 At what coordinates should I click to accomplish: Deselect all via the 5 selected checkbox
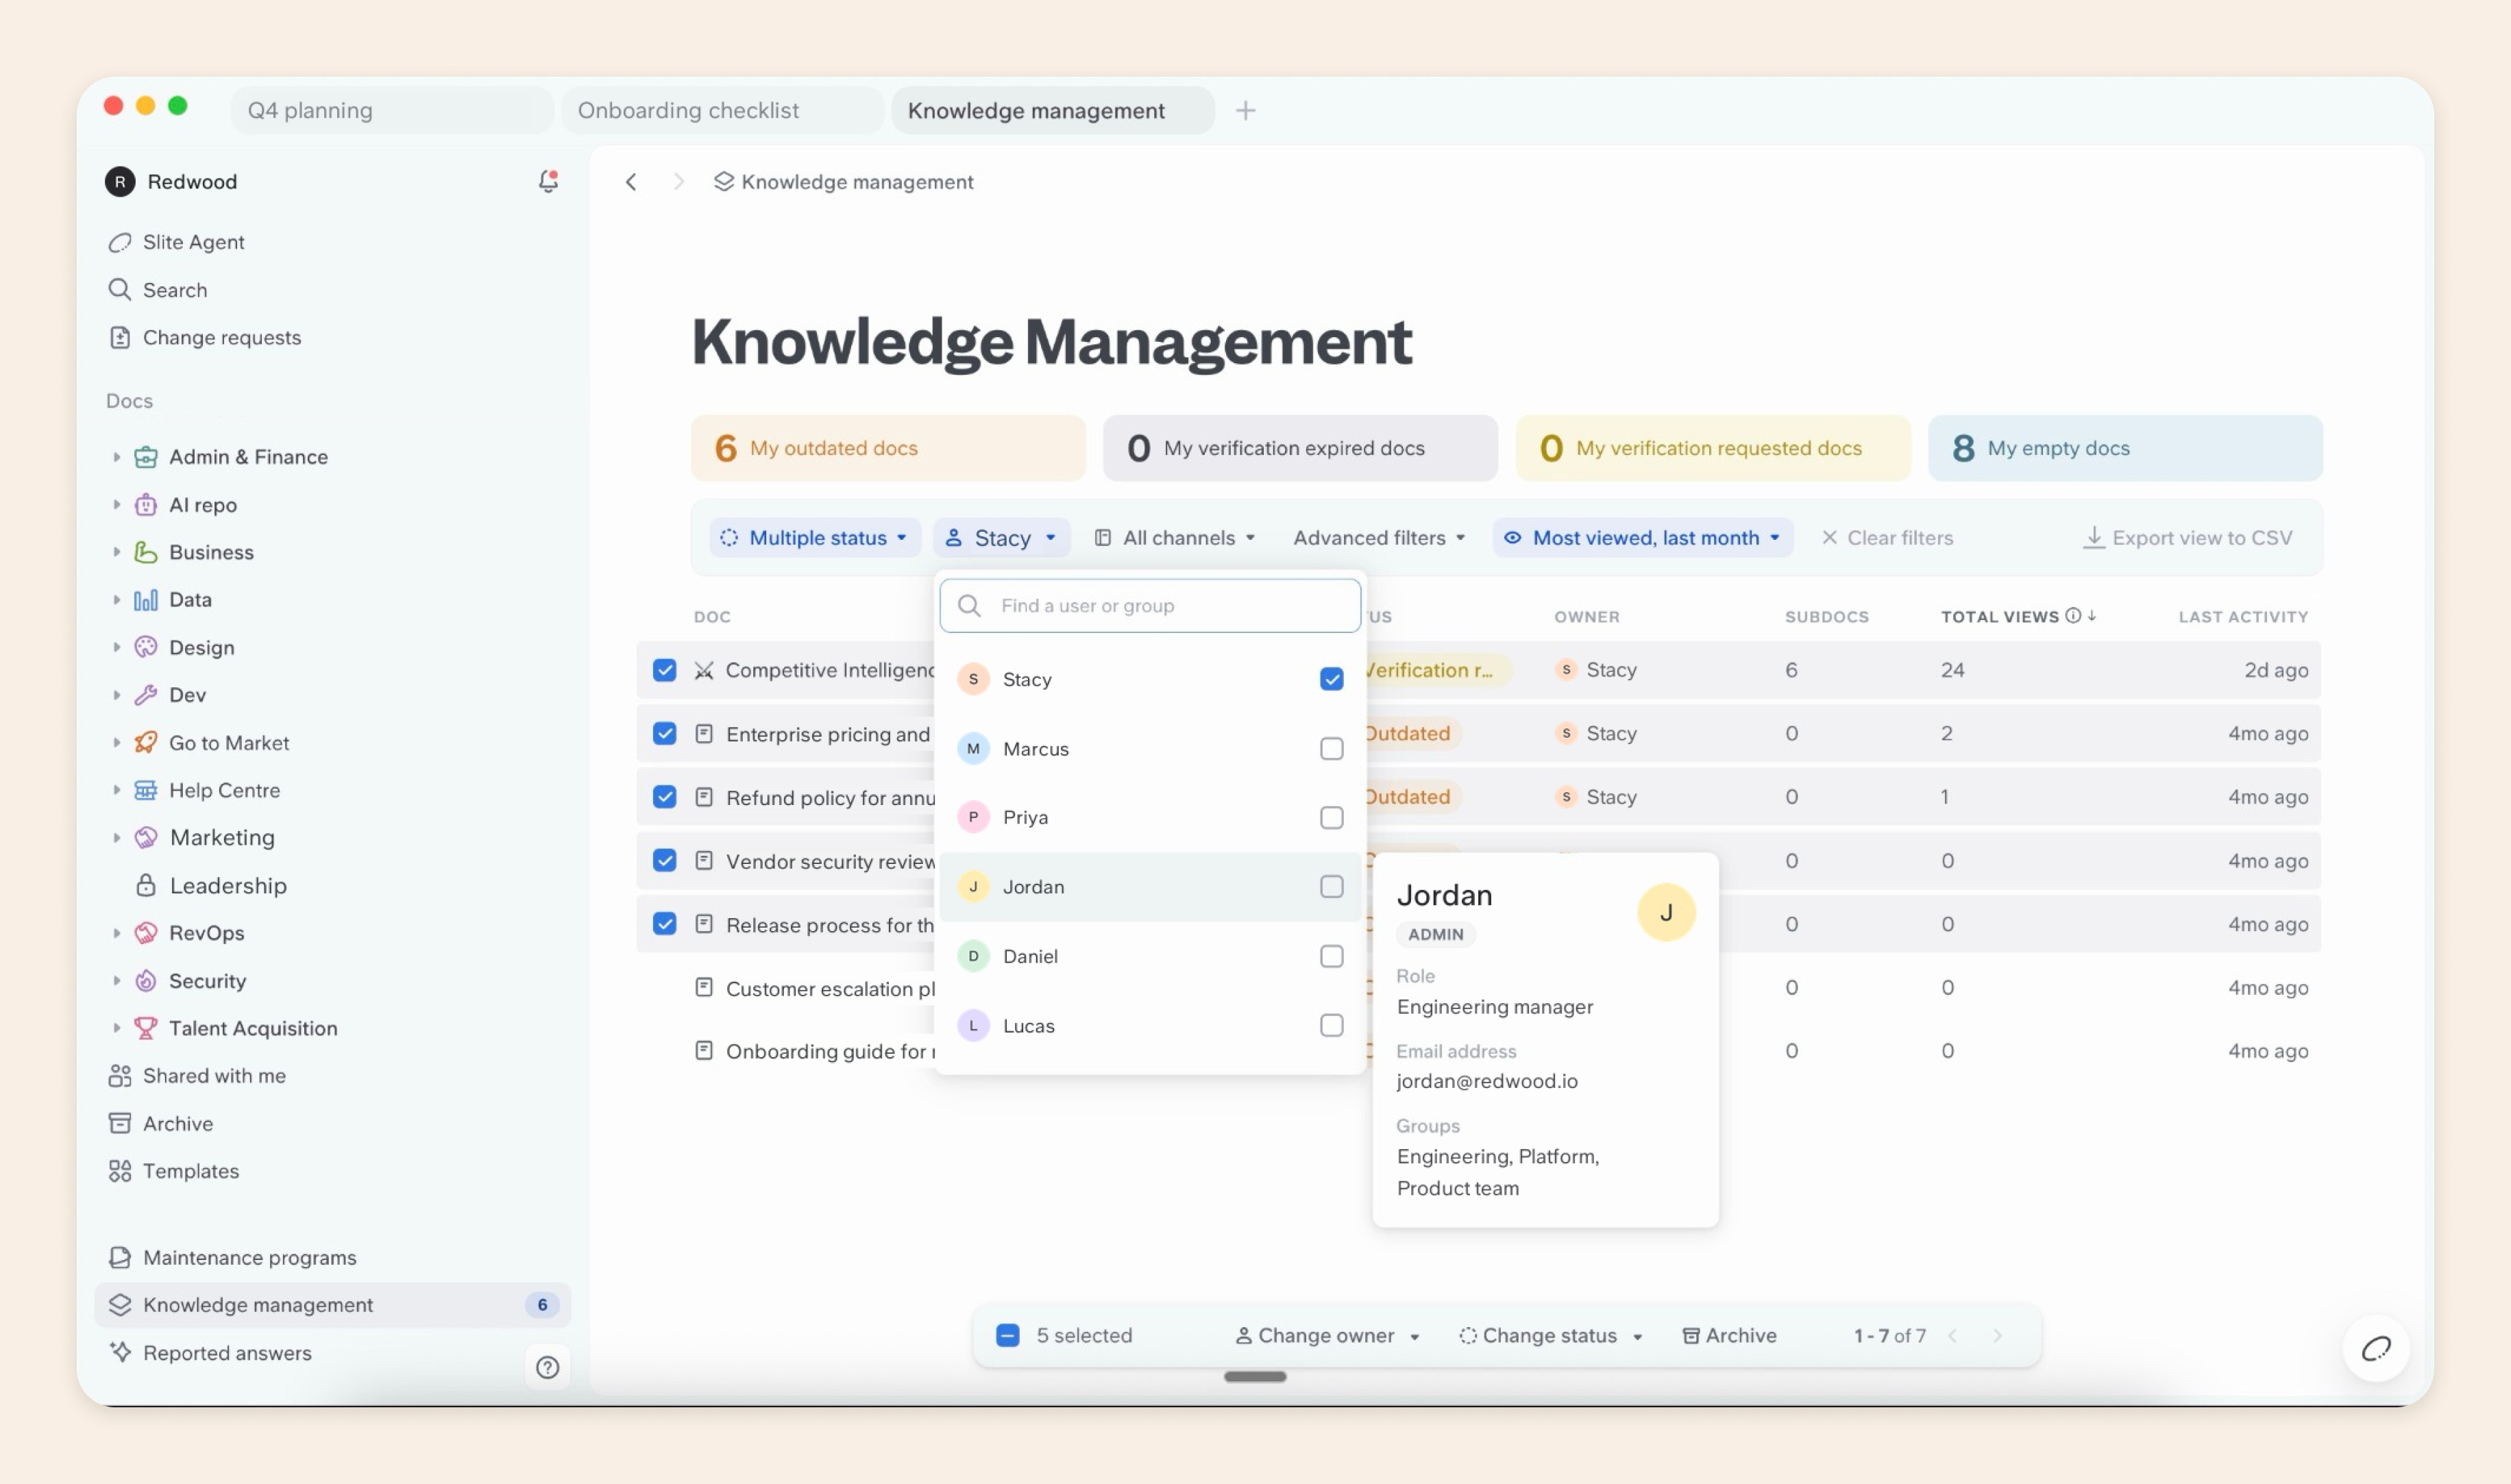(x=1007, y=1335)
